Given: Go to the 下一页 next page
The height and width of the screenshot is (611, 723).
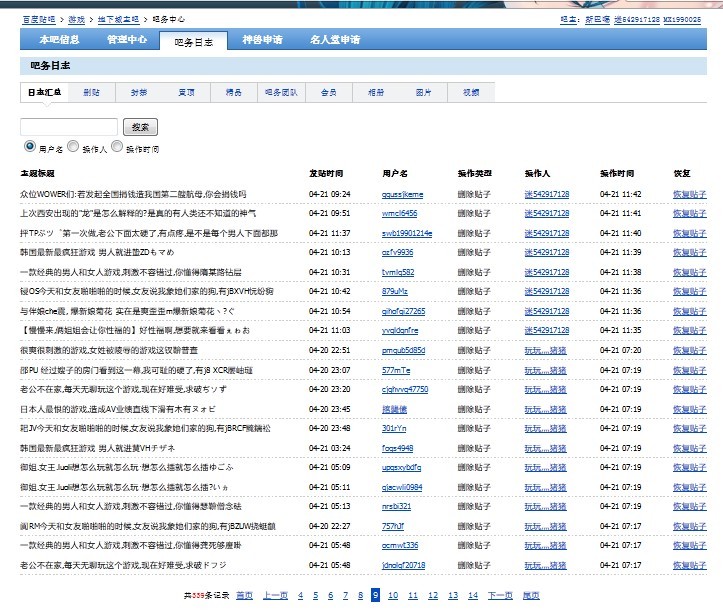Looking at the screenshot, I should click(x=500, y=595).
